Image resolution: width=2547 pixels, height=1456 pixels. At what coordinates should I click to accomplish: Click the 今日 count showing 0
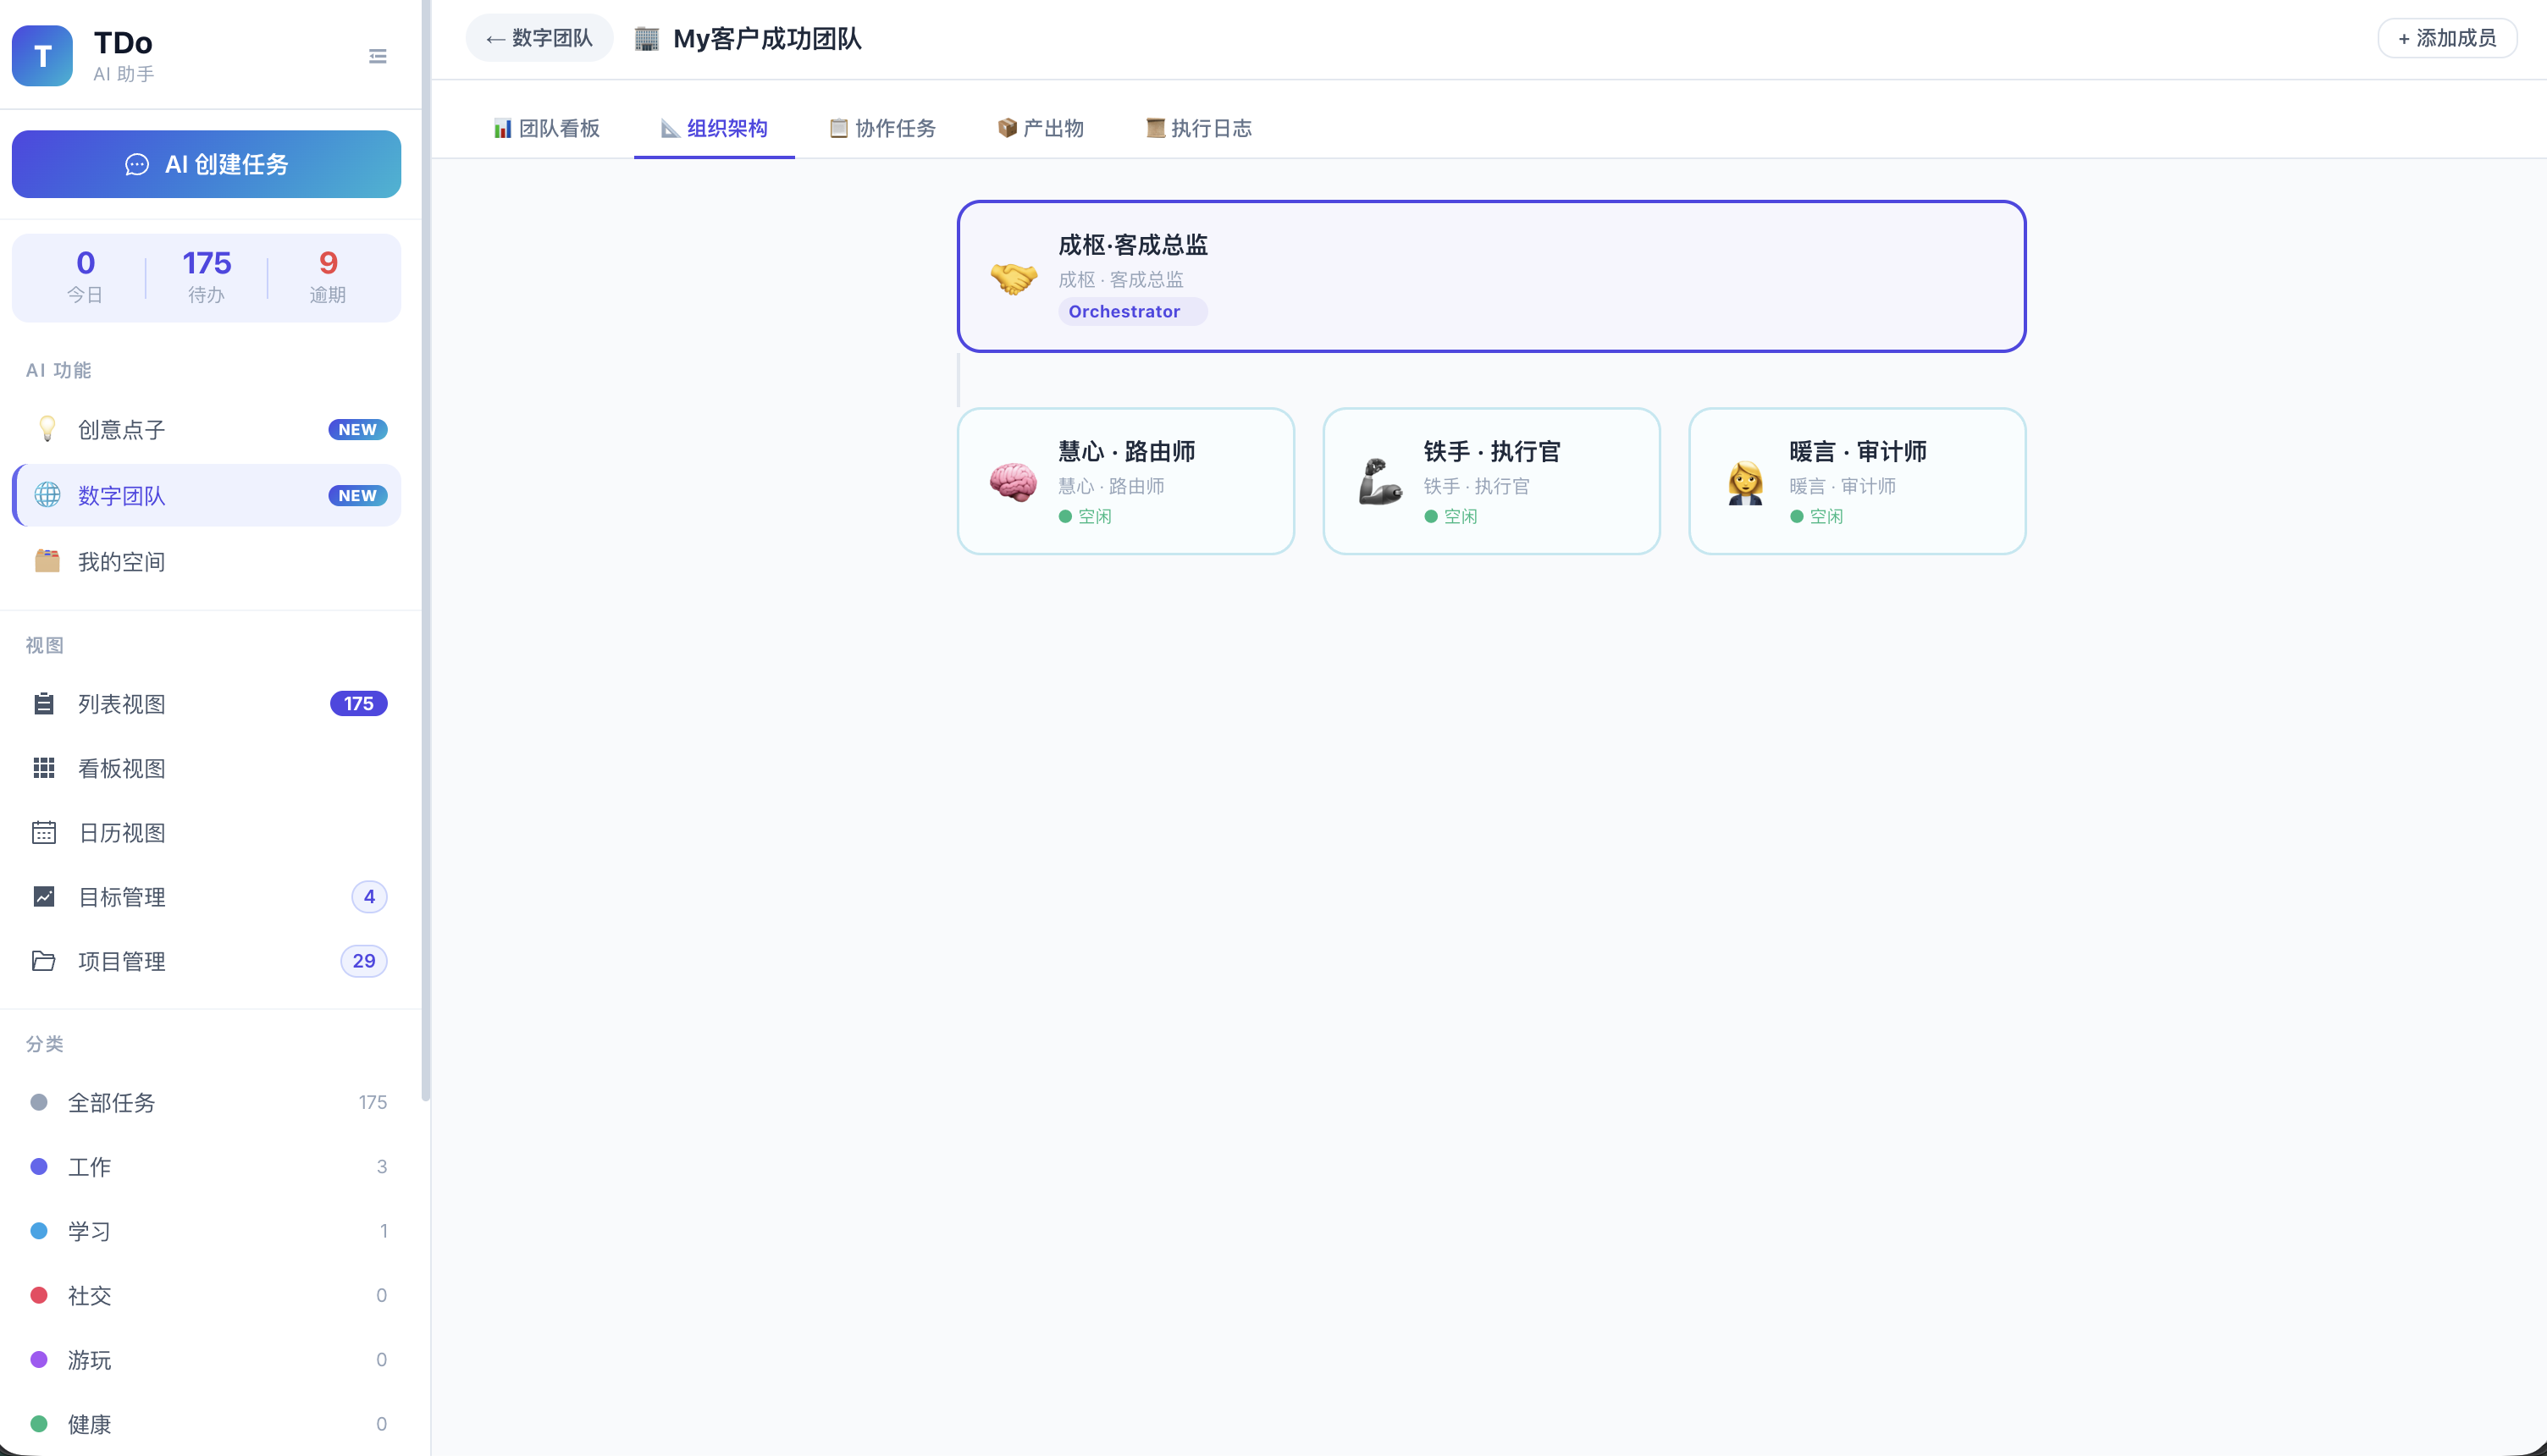click(x=85, y=276)
